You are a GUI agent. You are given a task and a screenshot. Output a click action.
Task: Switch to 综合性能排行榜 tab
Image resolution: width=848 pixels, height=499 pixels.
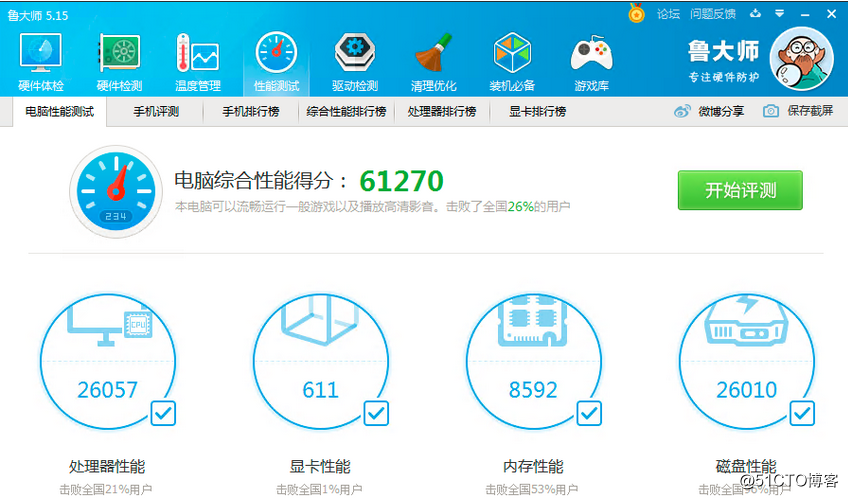347,112
